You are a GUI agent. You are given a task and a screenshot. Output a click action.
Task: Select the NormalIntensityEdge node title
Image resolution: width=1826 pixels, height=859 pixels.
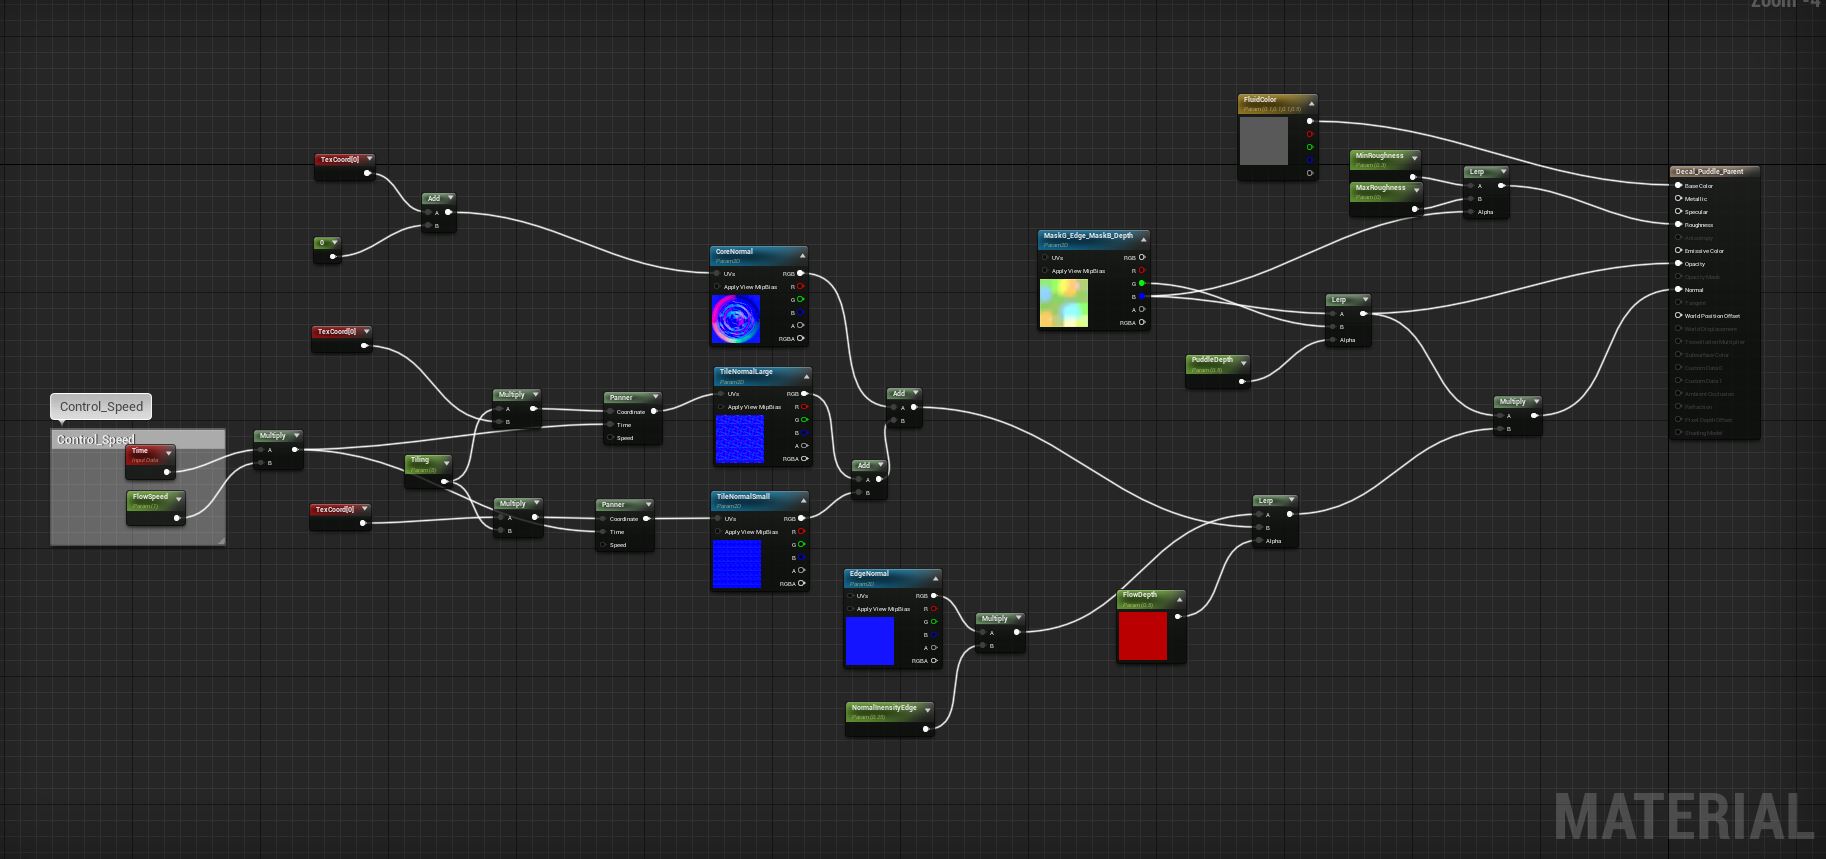point(884,708)
